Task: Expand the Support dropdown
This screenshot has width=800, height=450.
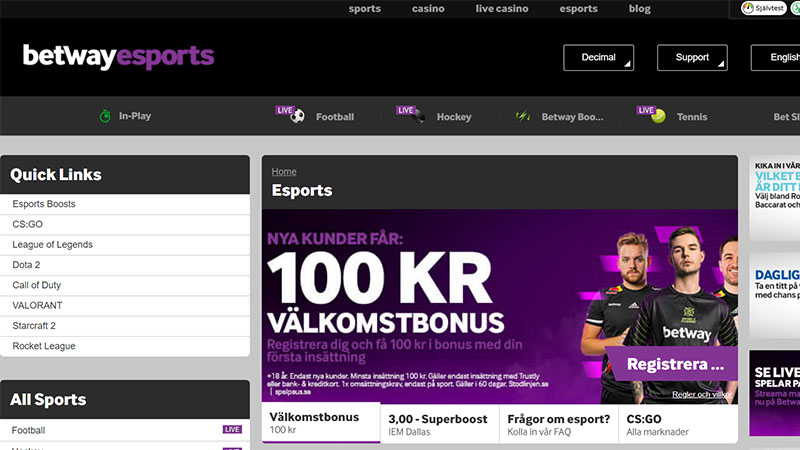Action: (x=692, y=58)
